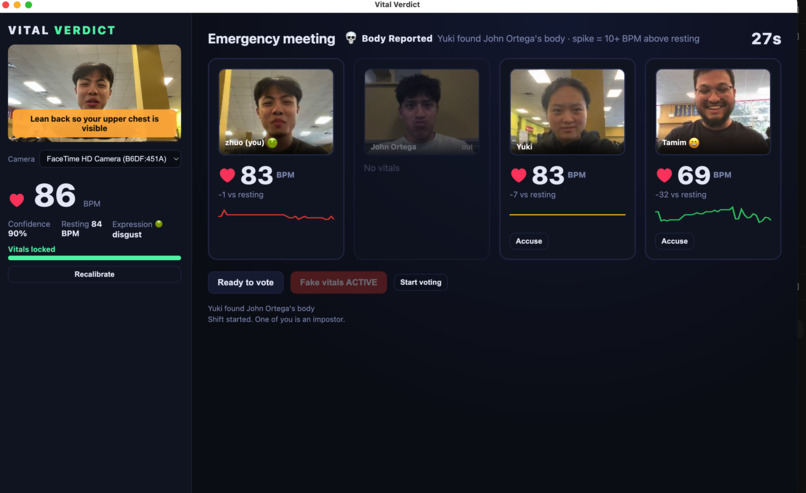Image resolution: width=806 pixels, height=493 pixels.
Task: Click the VITAL VERDICT logo text
Action: click(62, 30)
